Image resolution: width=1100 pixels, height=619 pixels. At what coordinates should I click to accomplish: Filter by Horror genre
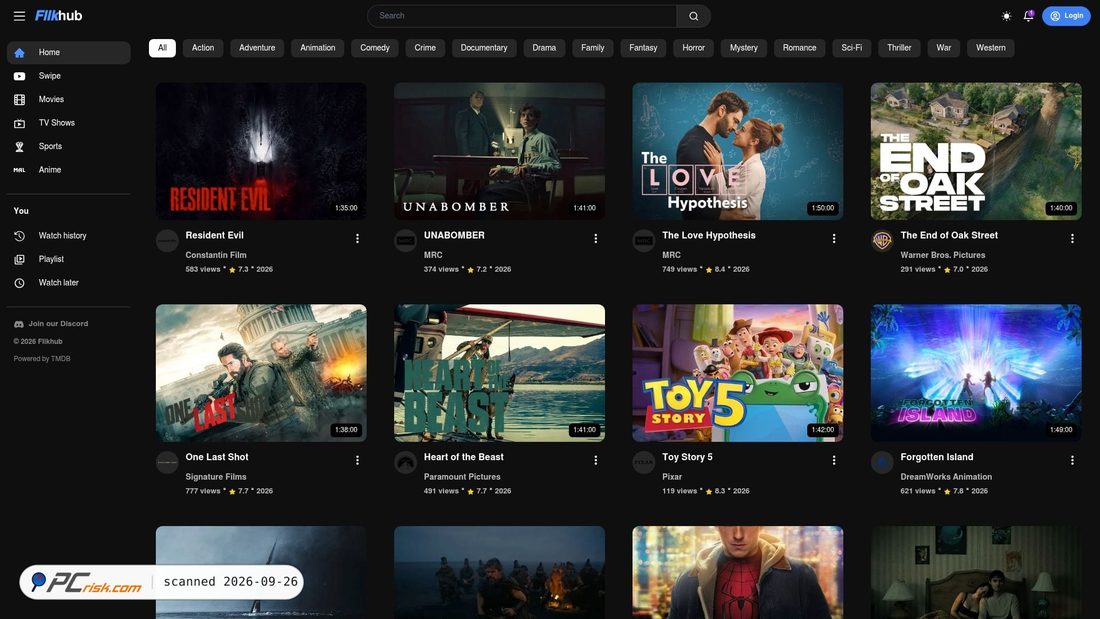click(x=693, y=48)
